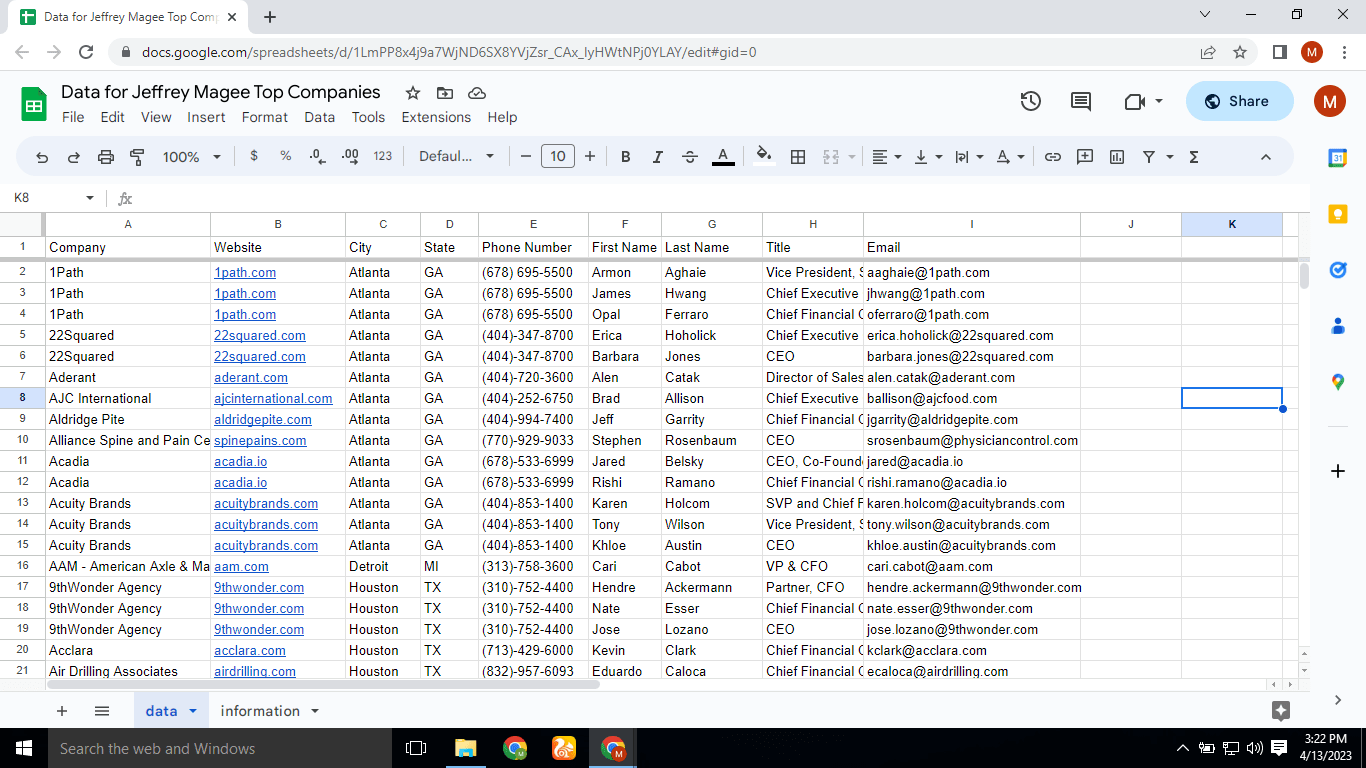Open the horizontal align dropdown
The image size is (1366, 768).
tap(887, 157)
